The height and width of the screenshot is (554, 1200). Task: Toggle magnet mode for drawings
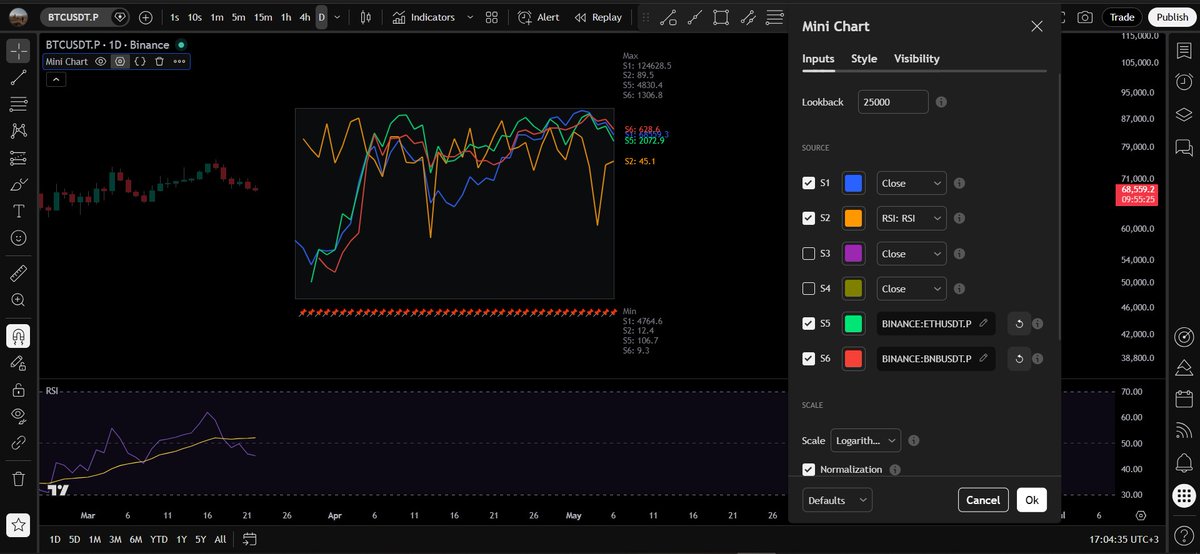point(18,336)
